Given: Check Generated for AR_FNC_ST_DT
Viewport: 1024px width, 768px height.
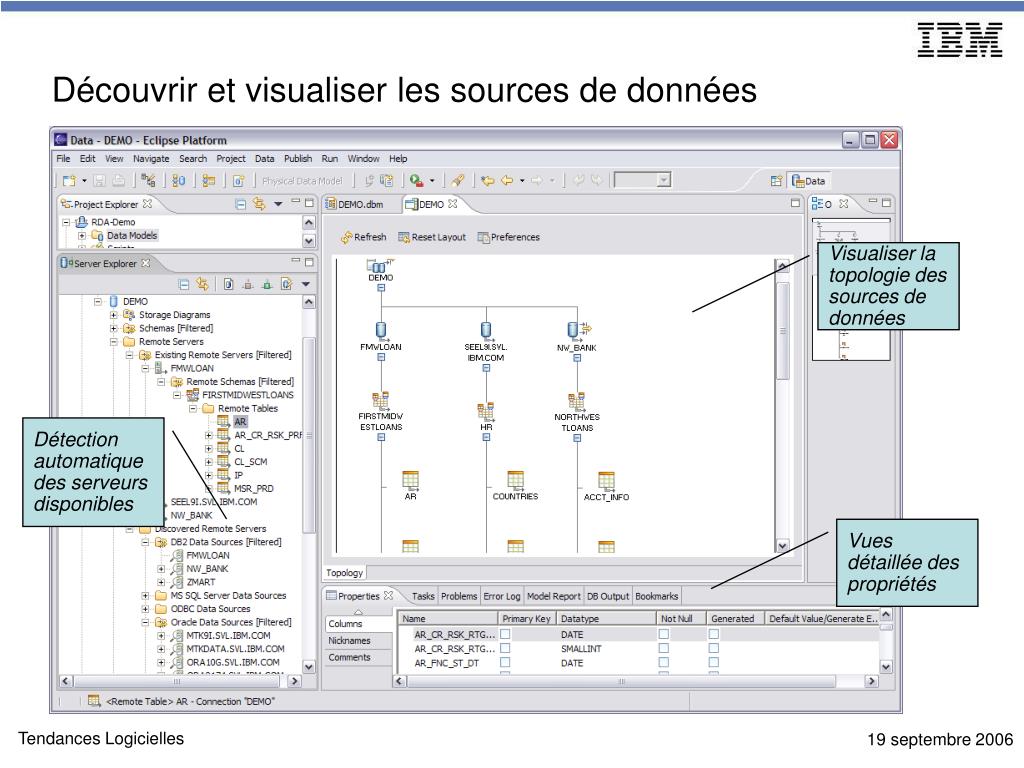Looking at the screenshot, I should pyautogui.click(x=714, y=662).
